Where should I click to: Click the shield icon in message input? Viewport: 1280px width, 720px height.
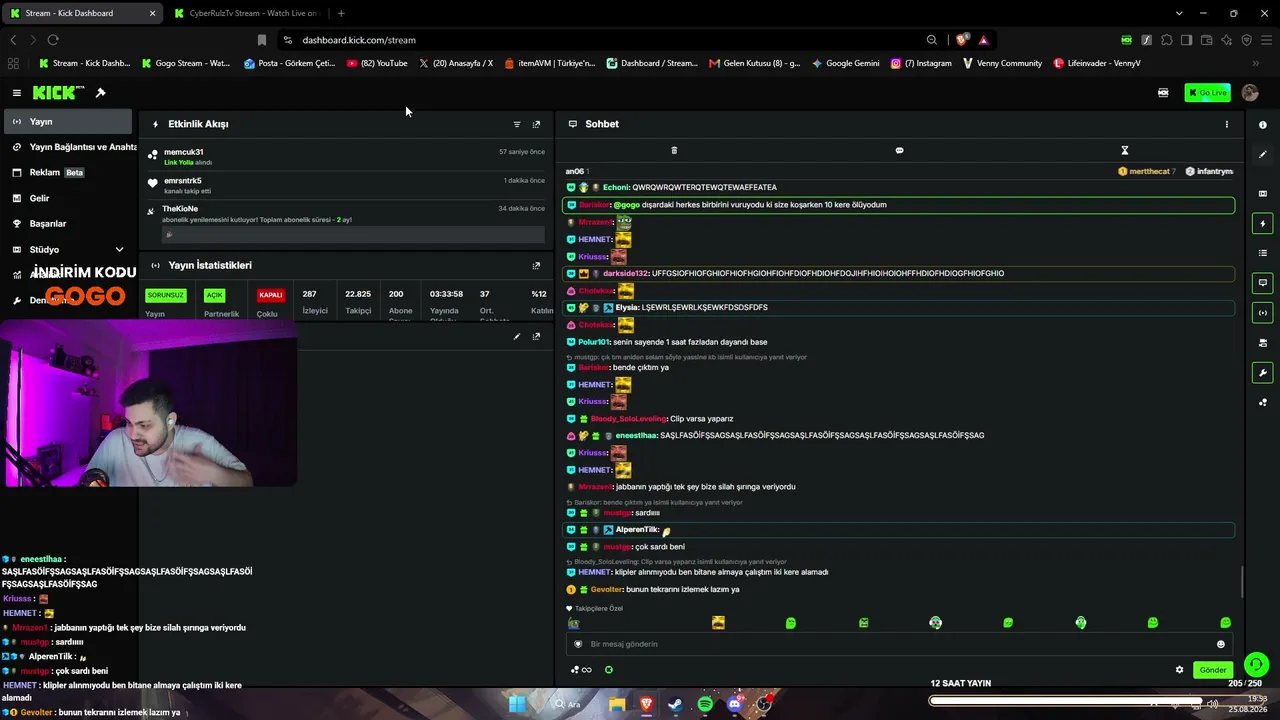point(578,644)
